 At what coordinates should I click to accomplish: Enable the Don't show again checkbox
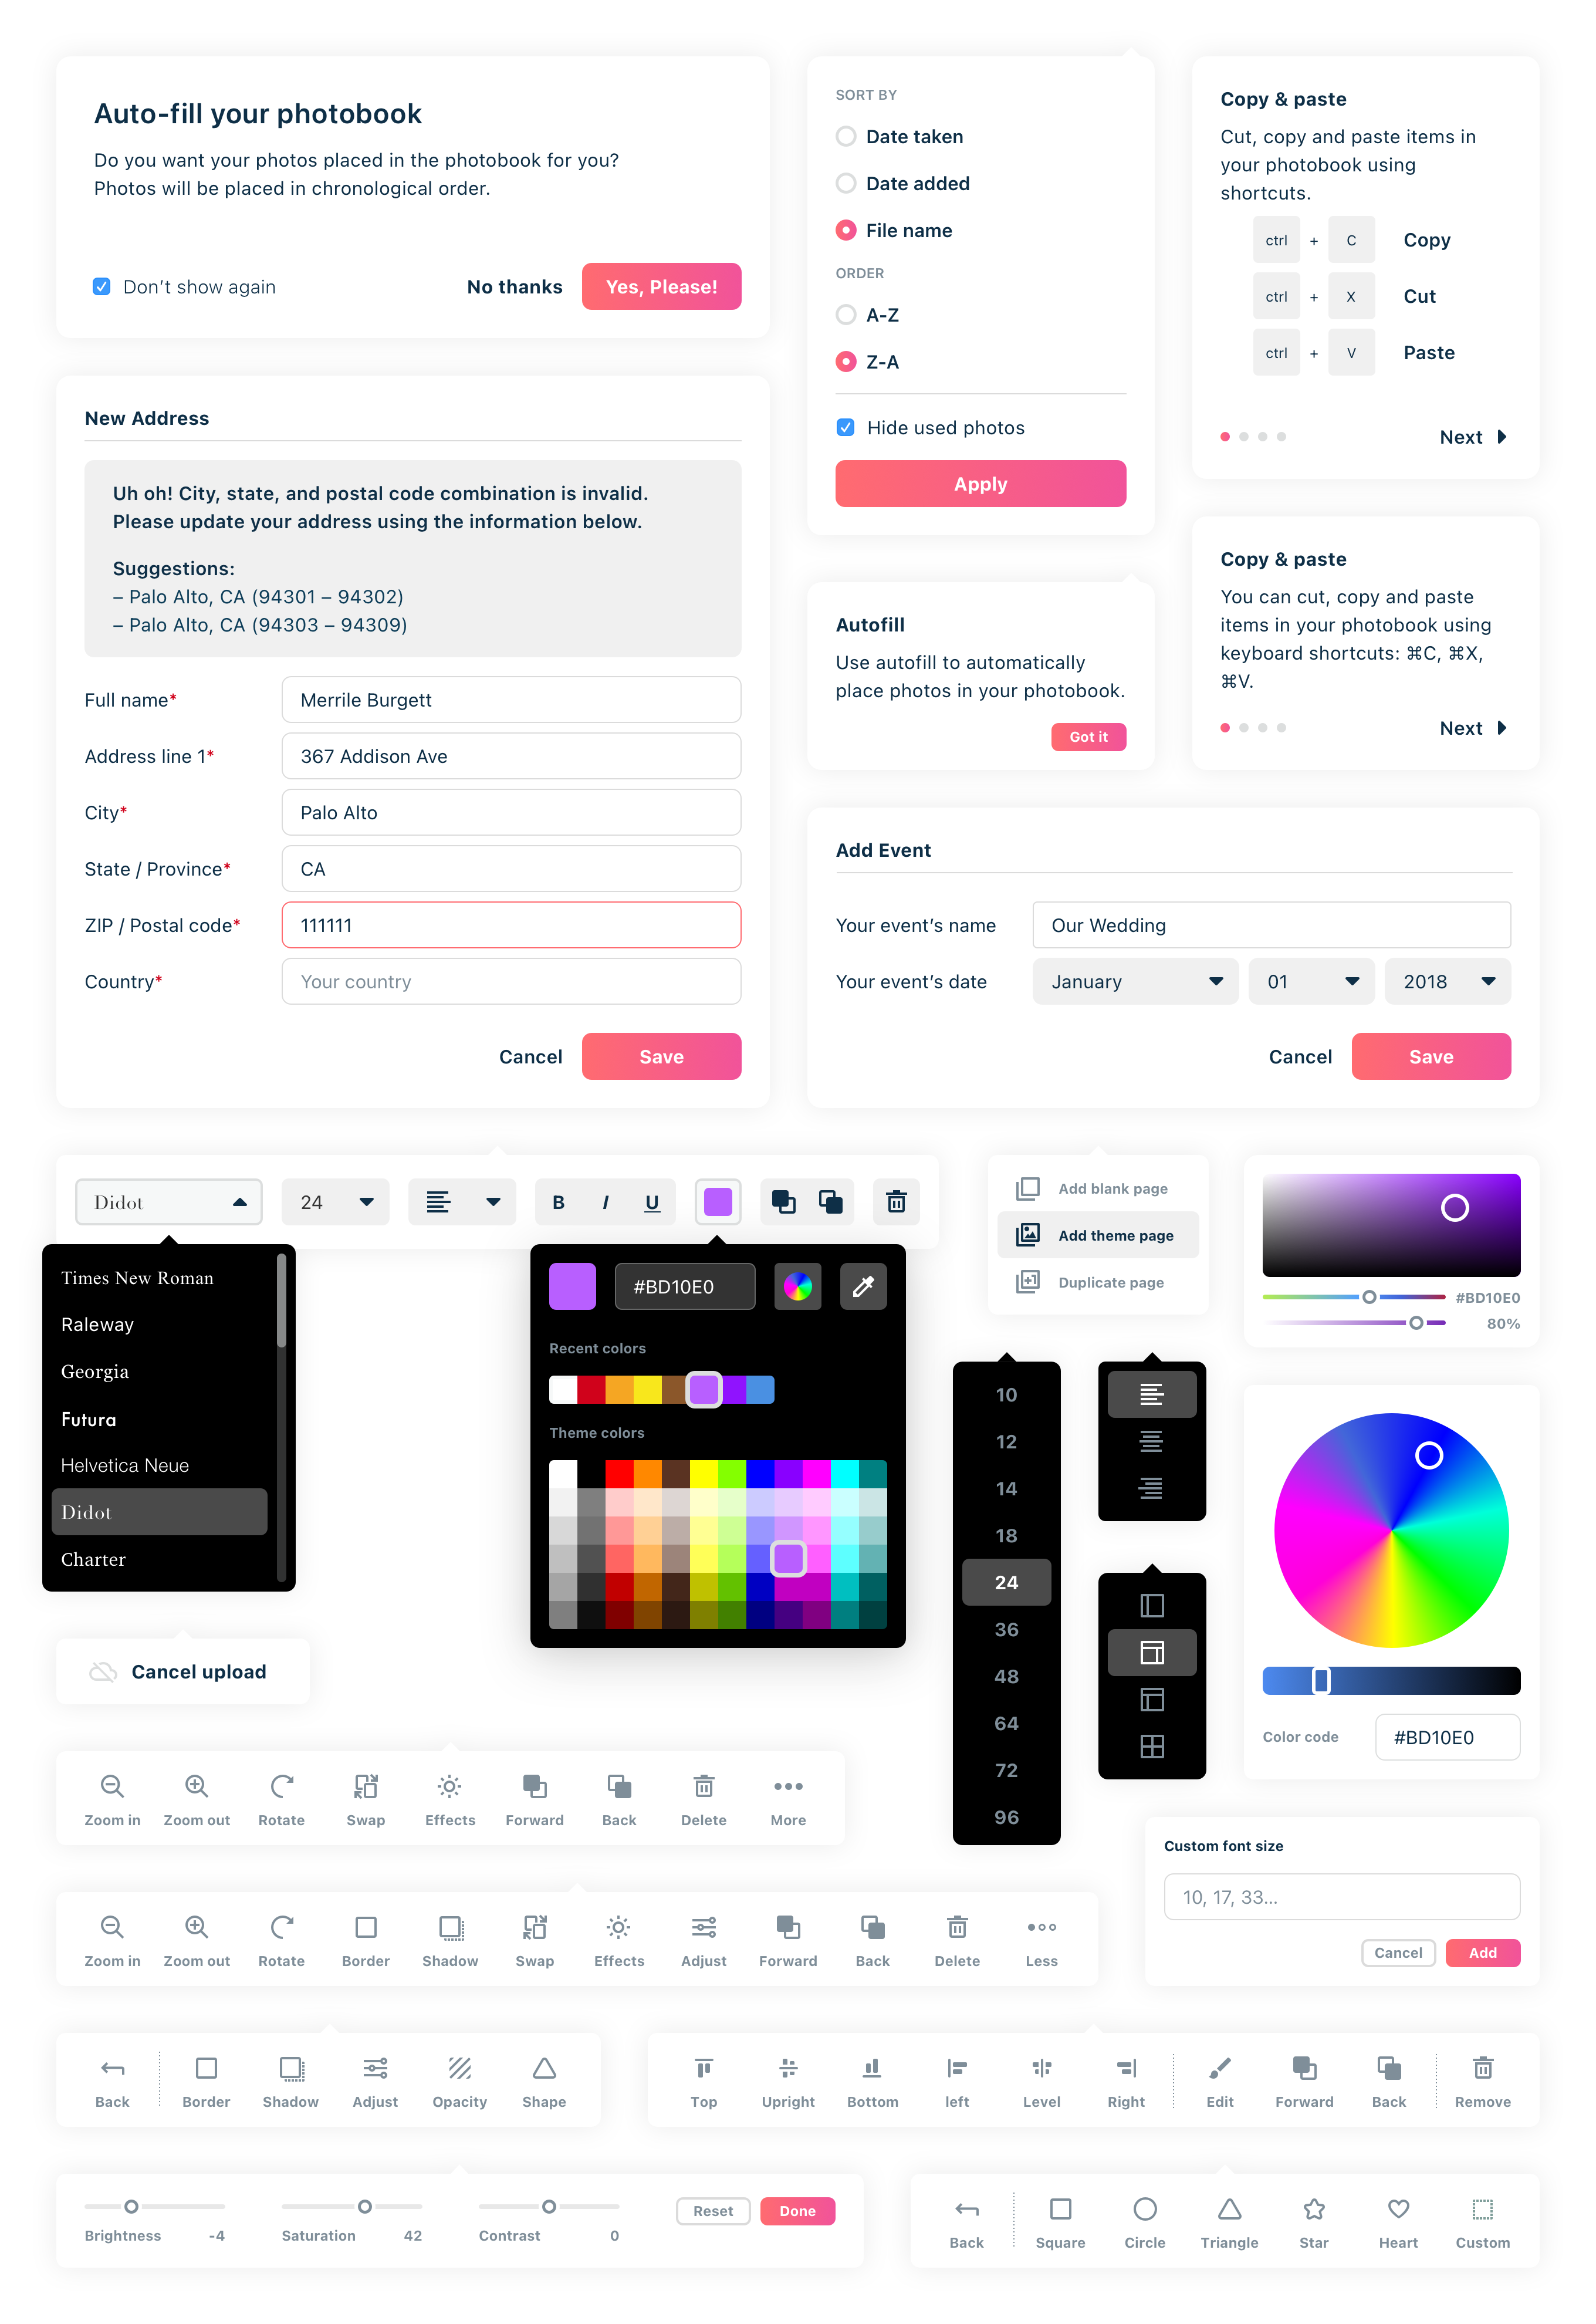[101, 284]
